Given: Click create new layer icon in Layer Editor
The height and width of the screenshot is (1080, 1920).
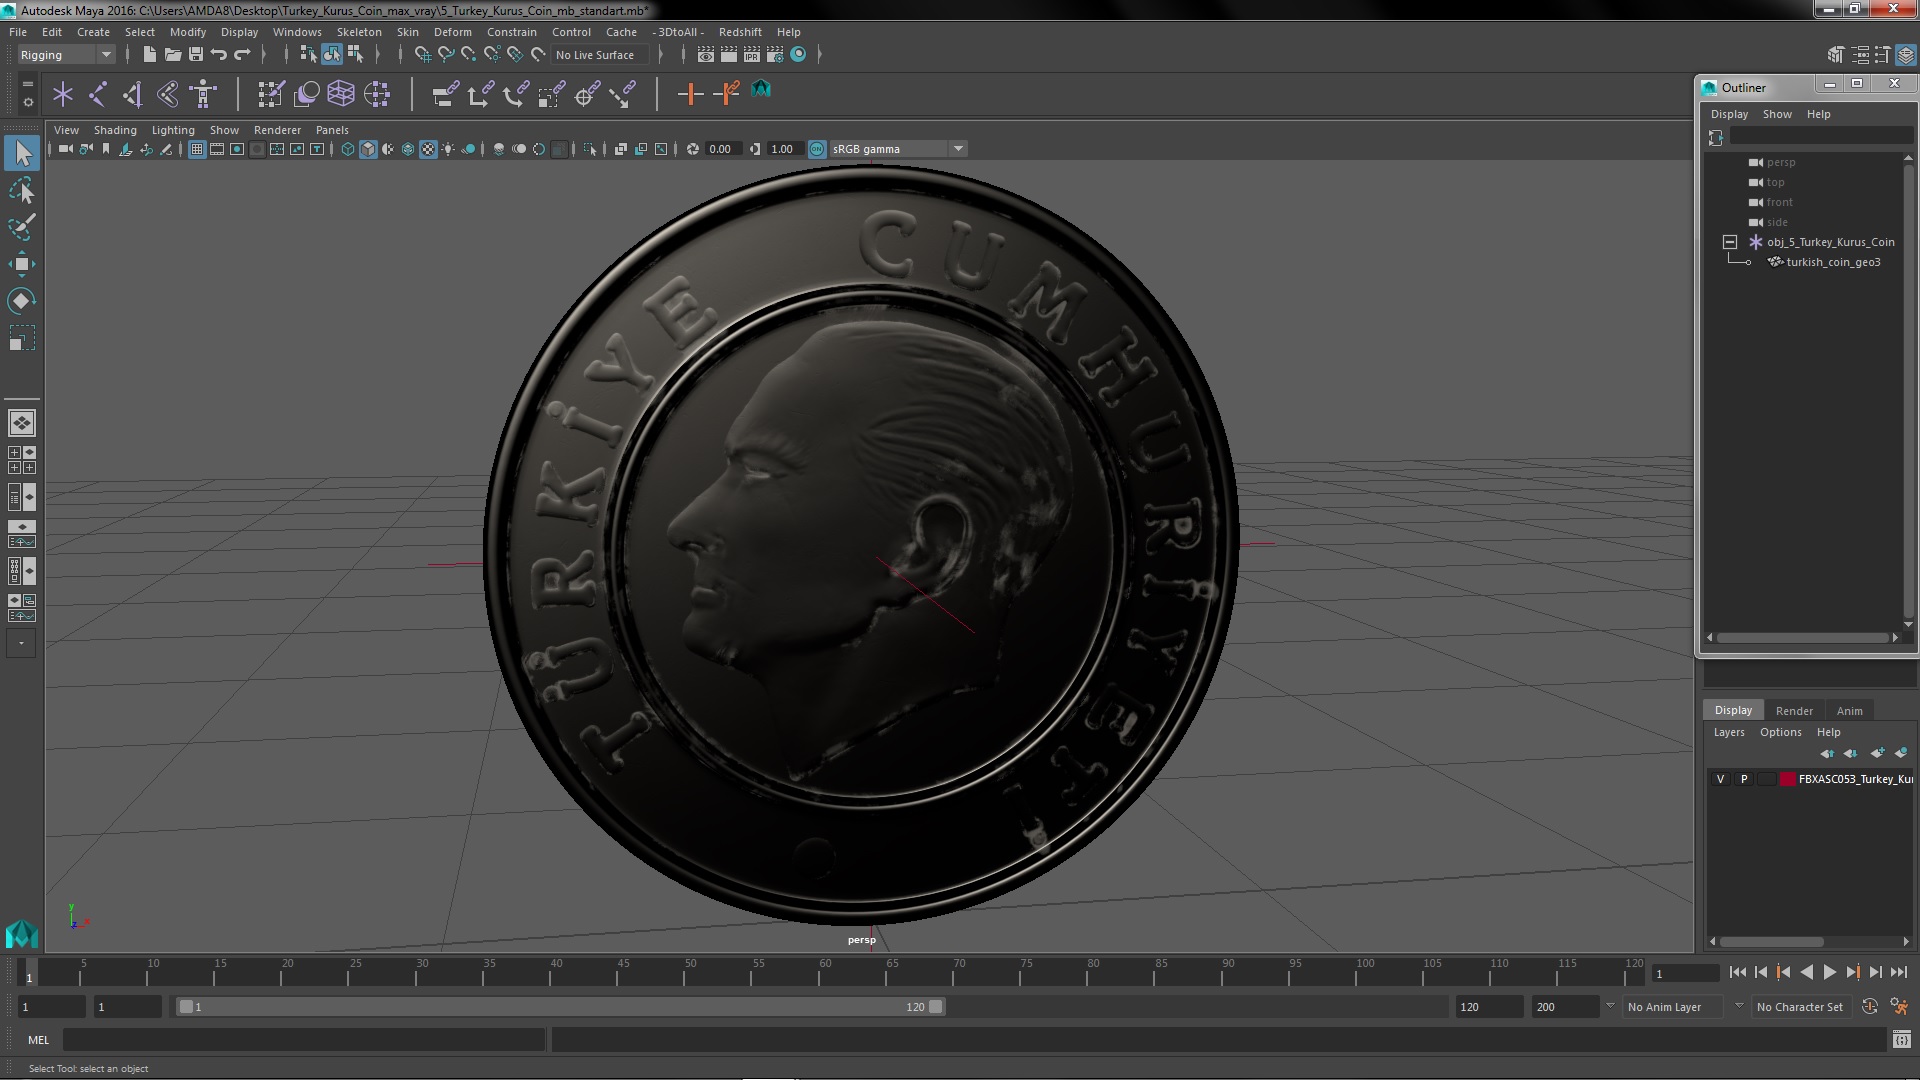Looking at the screenshot, I should click(1877, 753).
